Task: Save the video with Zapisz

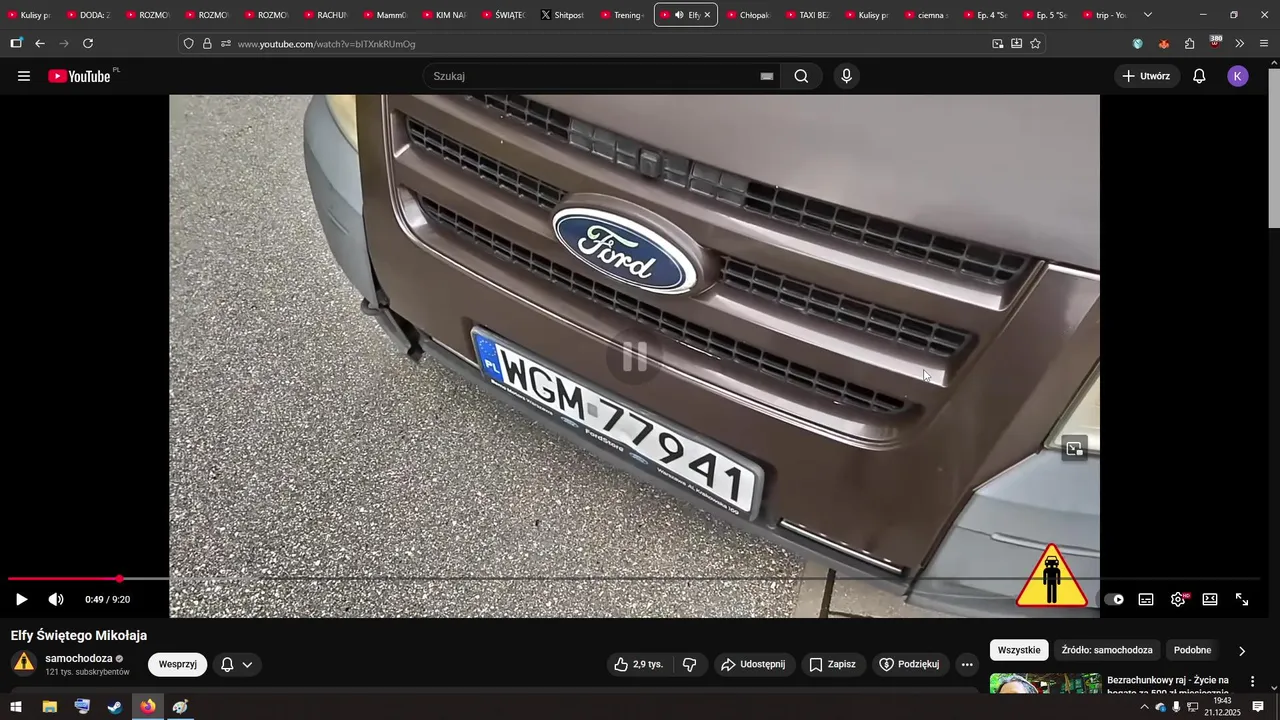Action: pos(833,664)
